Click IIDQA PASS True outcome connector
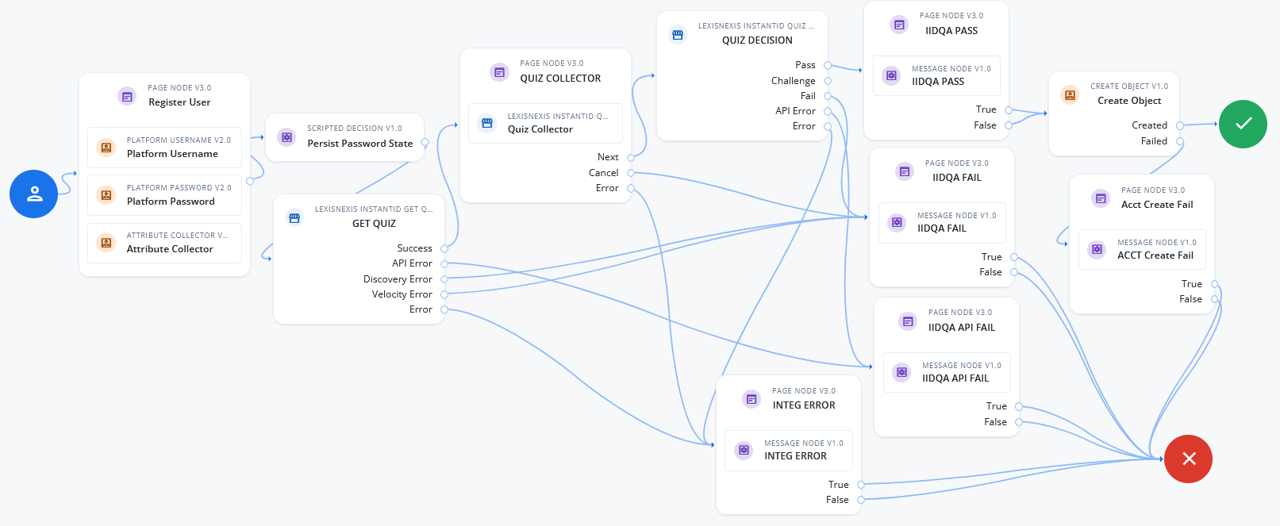Image resolution: width=1280 pixels, height=526 pixels. (1008, 110)
